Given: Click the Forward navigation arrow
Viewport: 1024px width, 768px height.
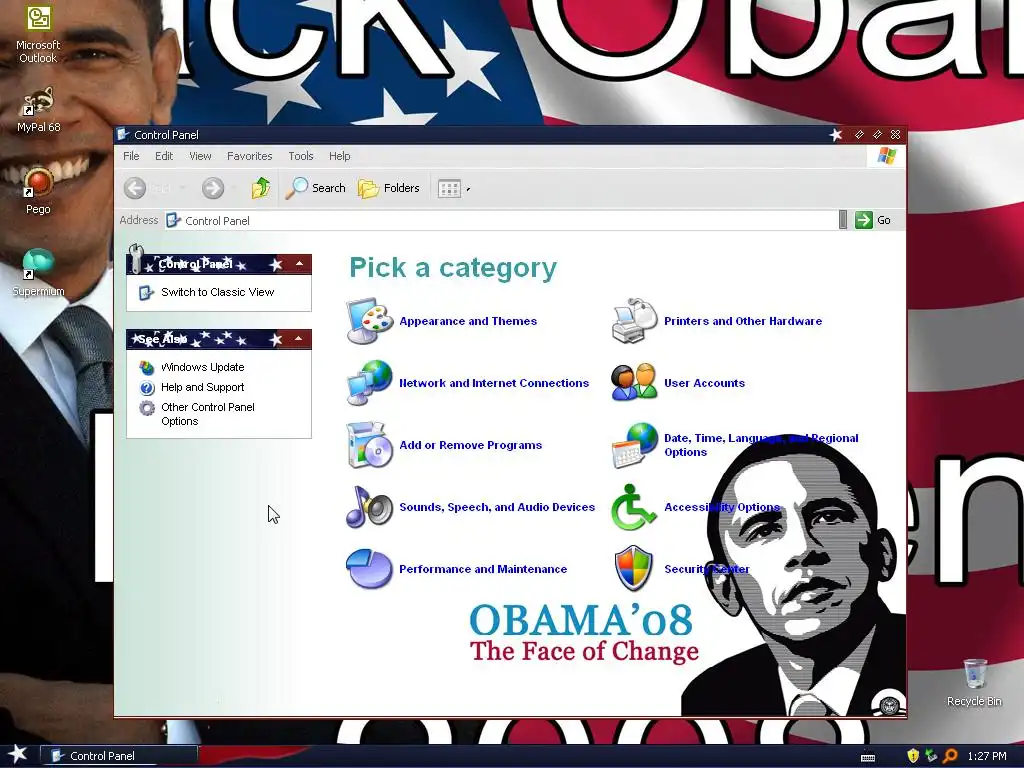Looking at the screenshot, I should tap(212, 188).
